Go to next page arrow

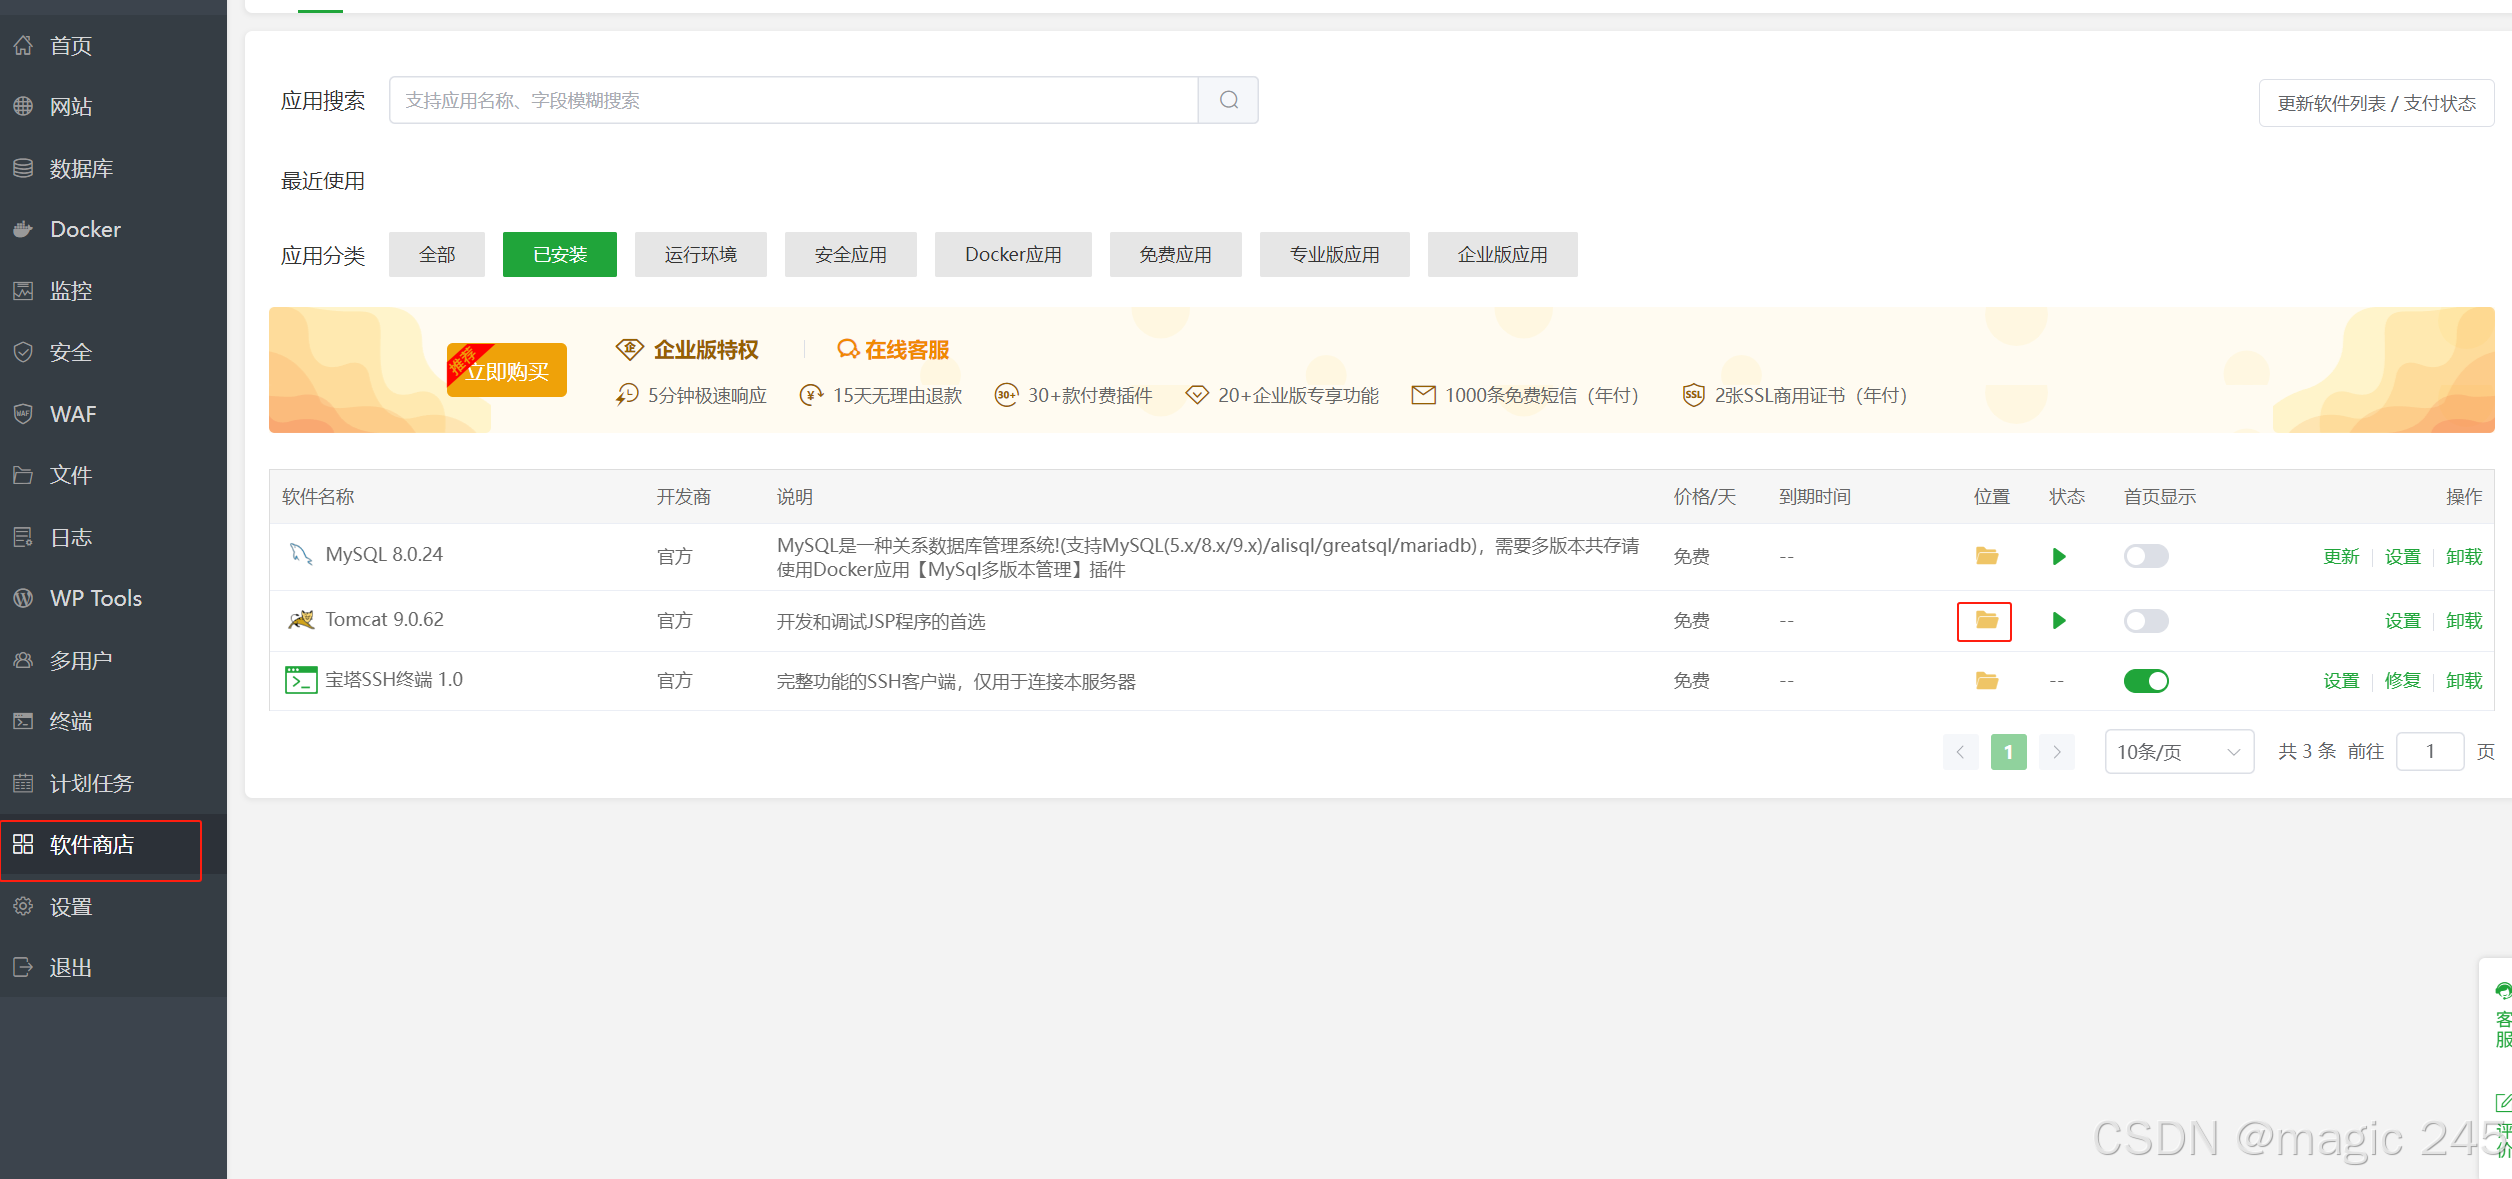pyautogui.click(x=2056, y=752)
